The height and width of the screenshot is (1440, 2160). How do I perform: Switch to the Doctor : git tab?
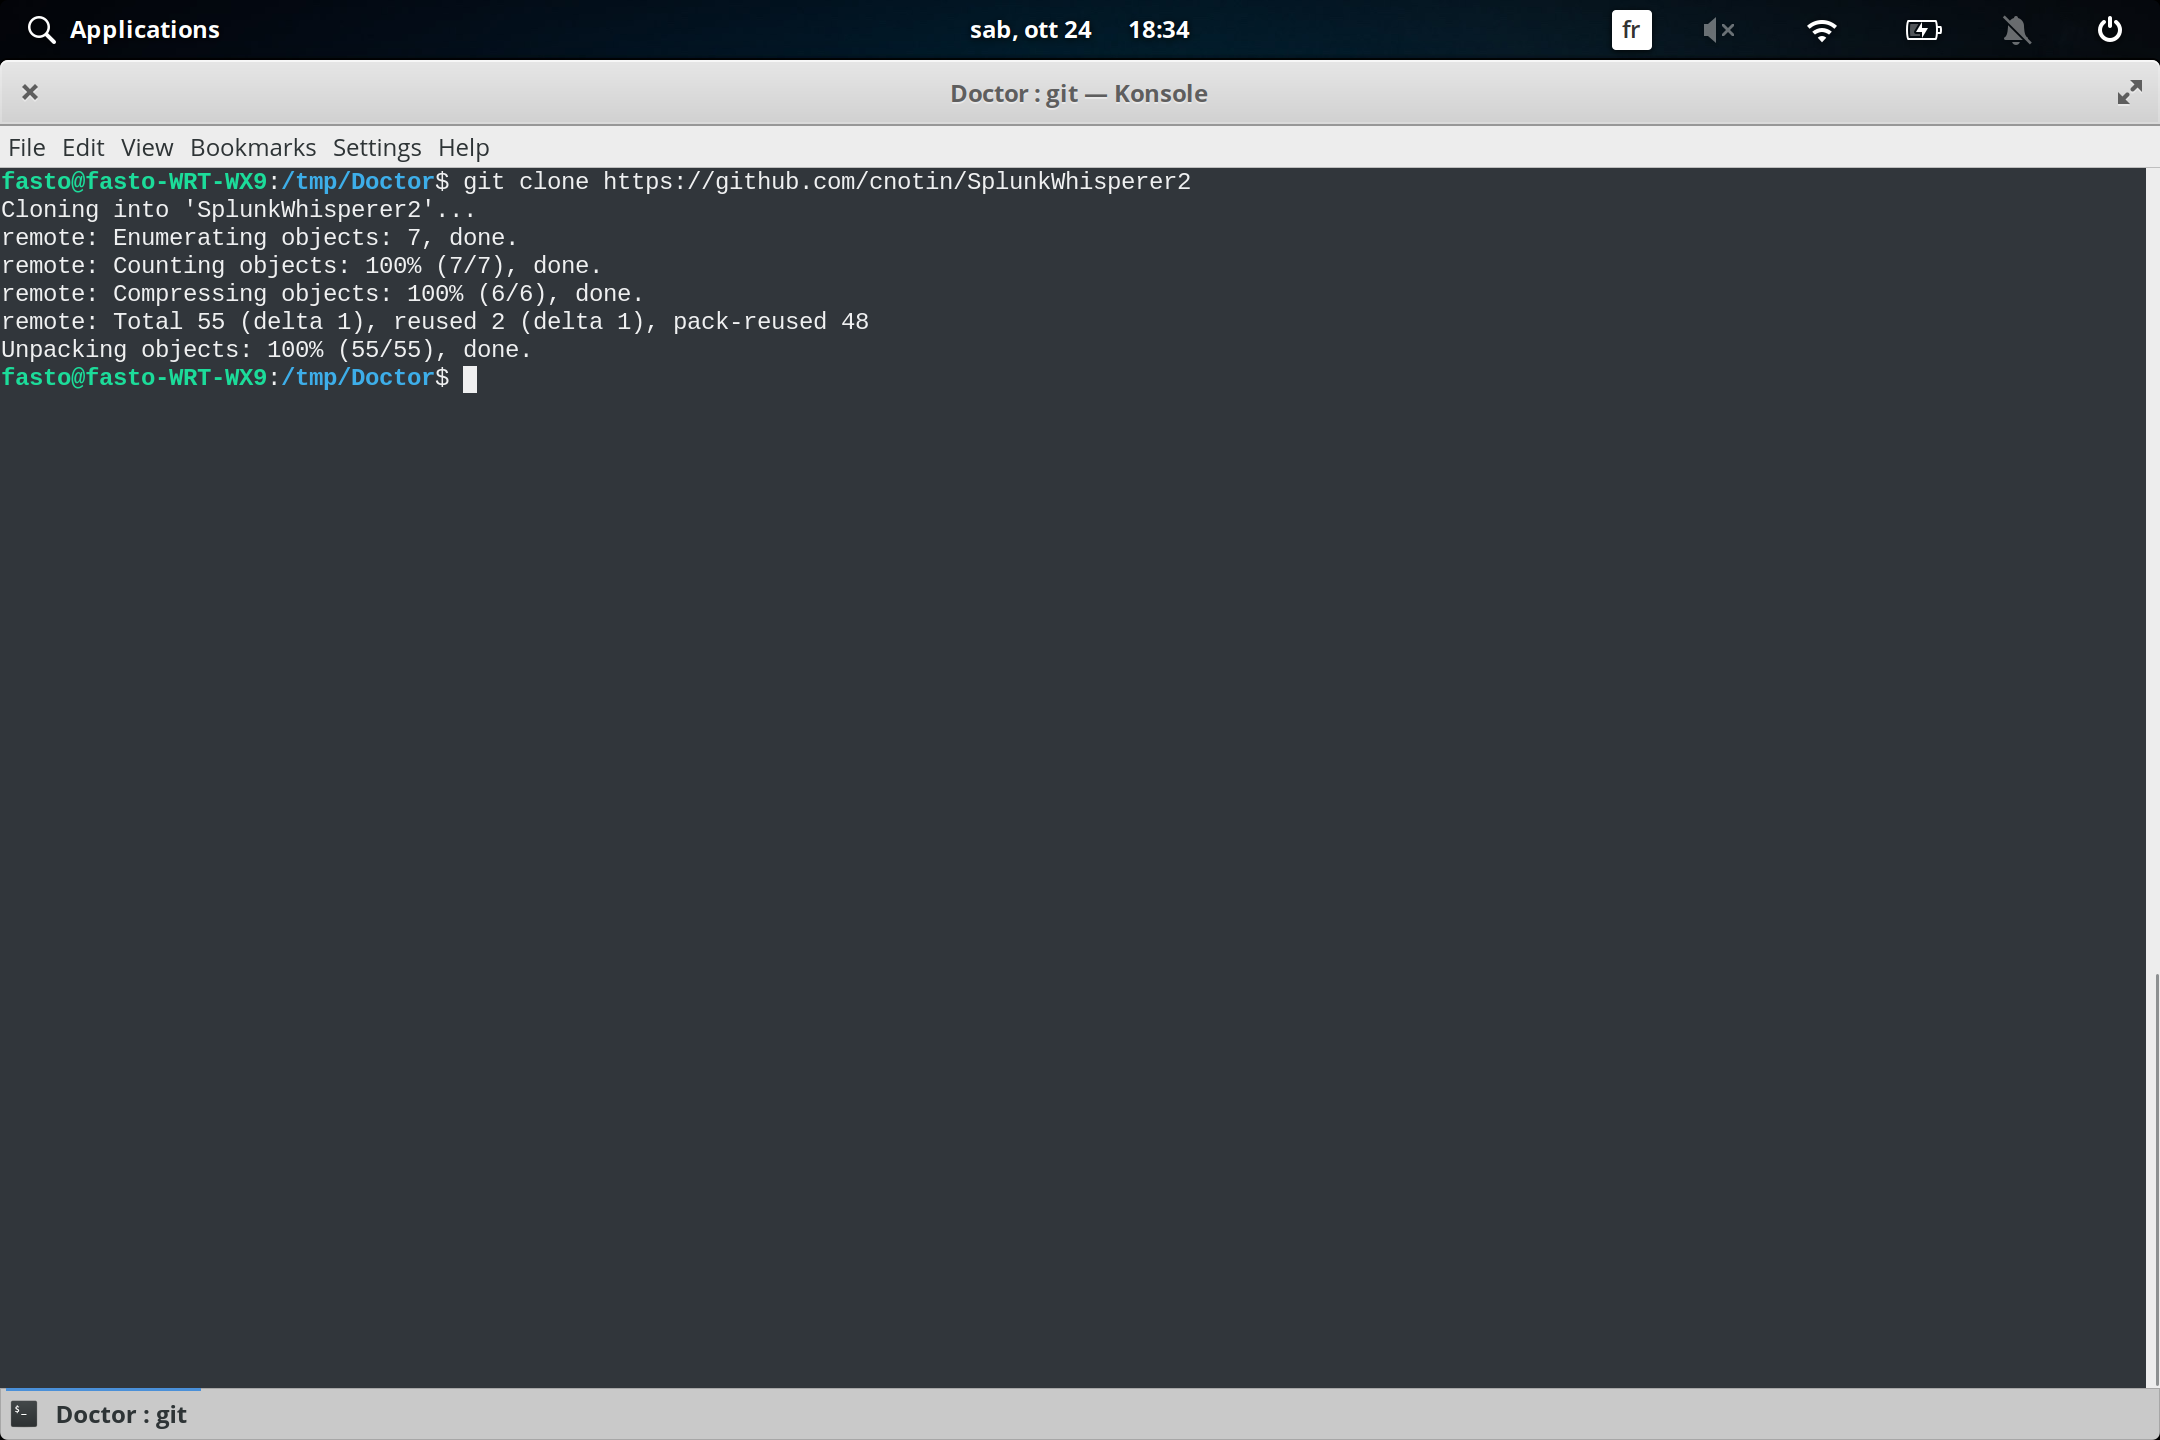[120, 1413]
